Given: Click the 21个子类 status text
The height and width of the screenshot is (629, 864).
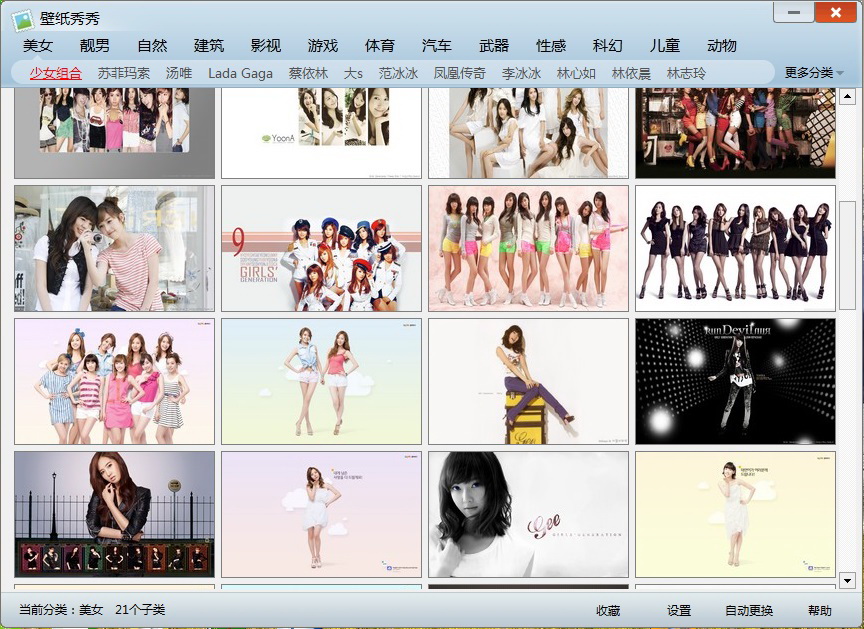Looking at the screenshot, I should pyautogui.click(x=140, y=610).
